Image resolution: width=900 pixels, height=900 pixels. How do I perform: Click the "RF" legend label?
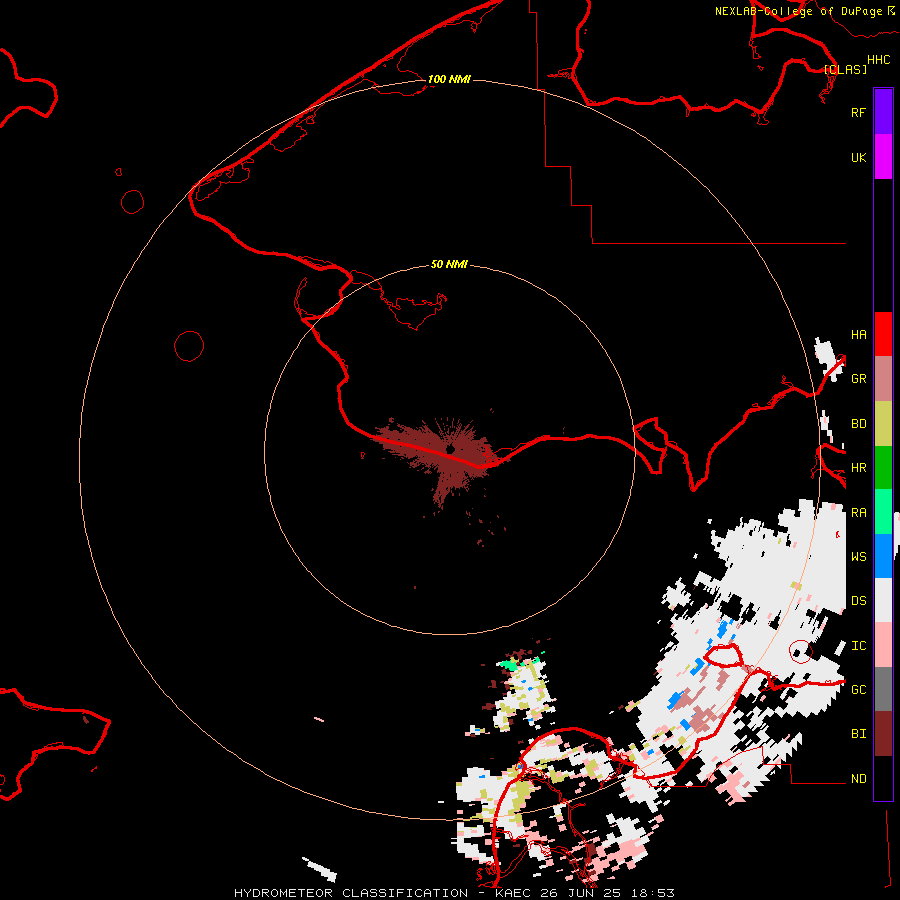[858, 112]
